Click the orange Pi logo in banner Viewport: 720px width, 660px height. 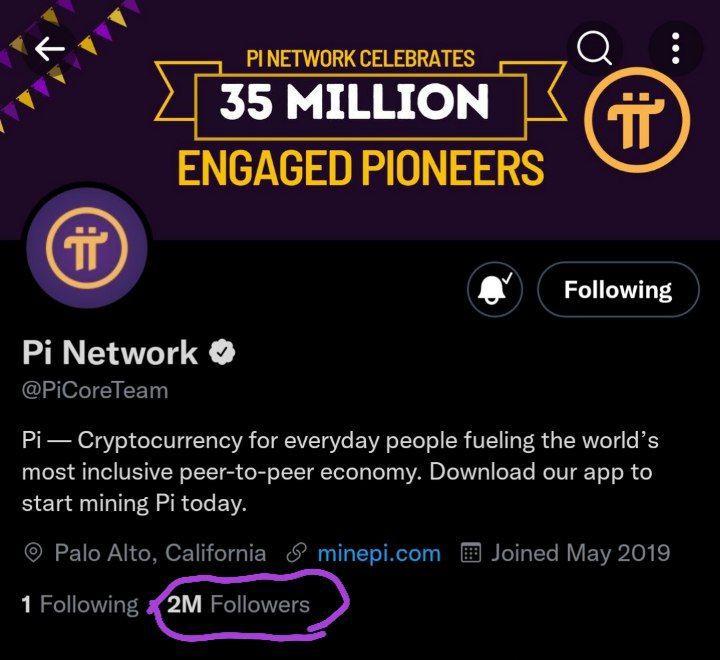[x=636, y=122]
